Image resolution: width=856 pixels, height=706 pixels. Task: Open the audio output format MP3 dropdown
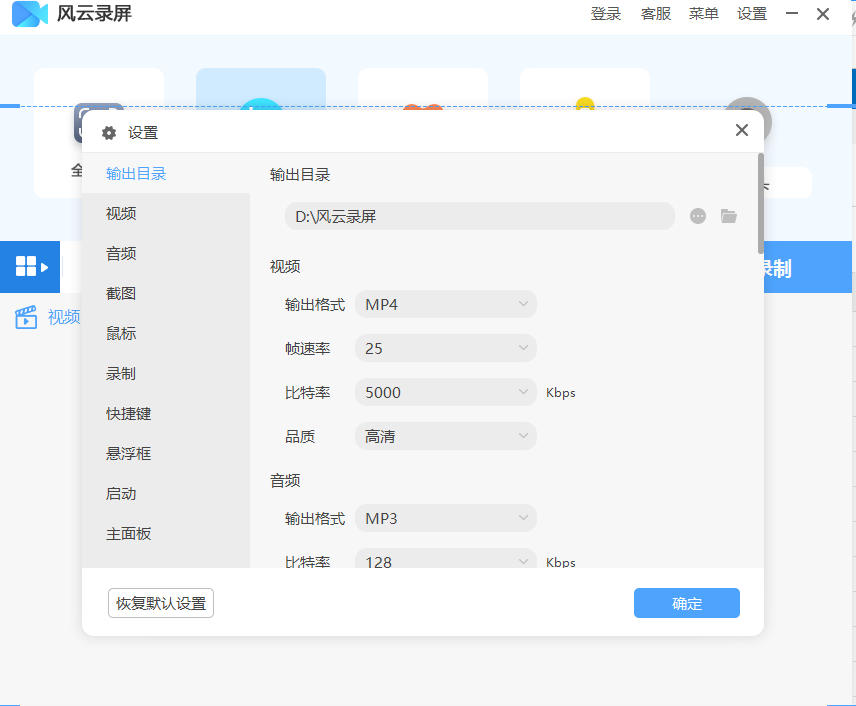[445, 518]
